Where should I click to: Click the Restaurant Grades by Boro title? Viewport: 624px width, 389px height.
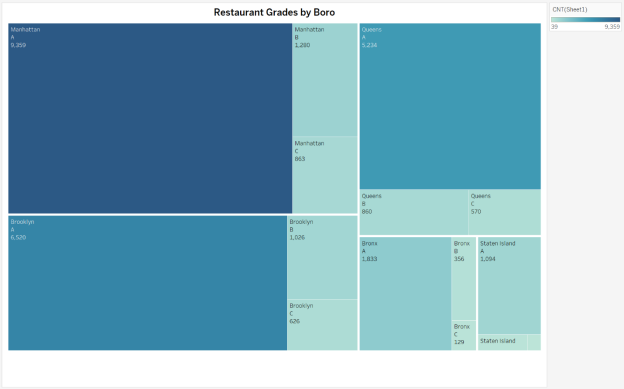pos(274,12)
